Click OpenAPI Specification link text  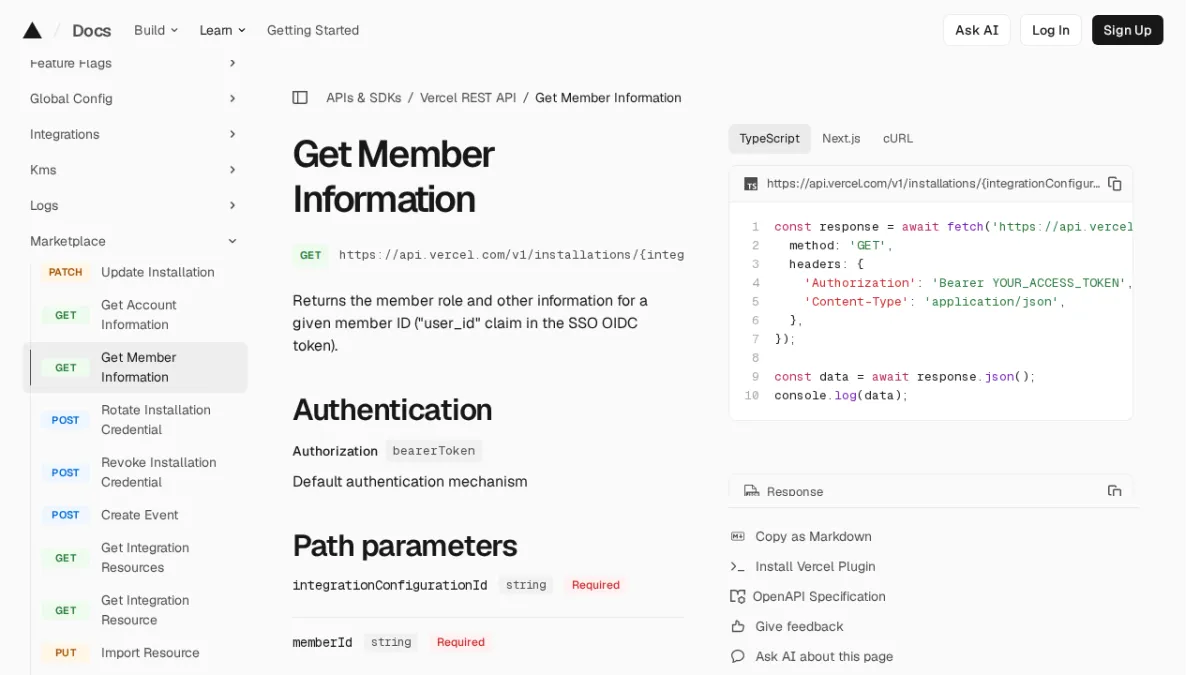click(x=819, y=597)
